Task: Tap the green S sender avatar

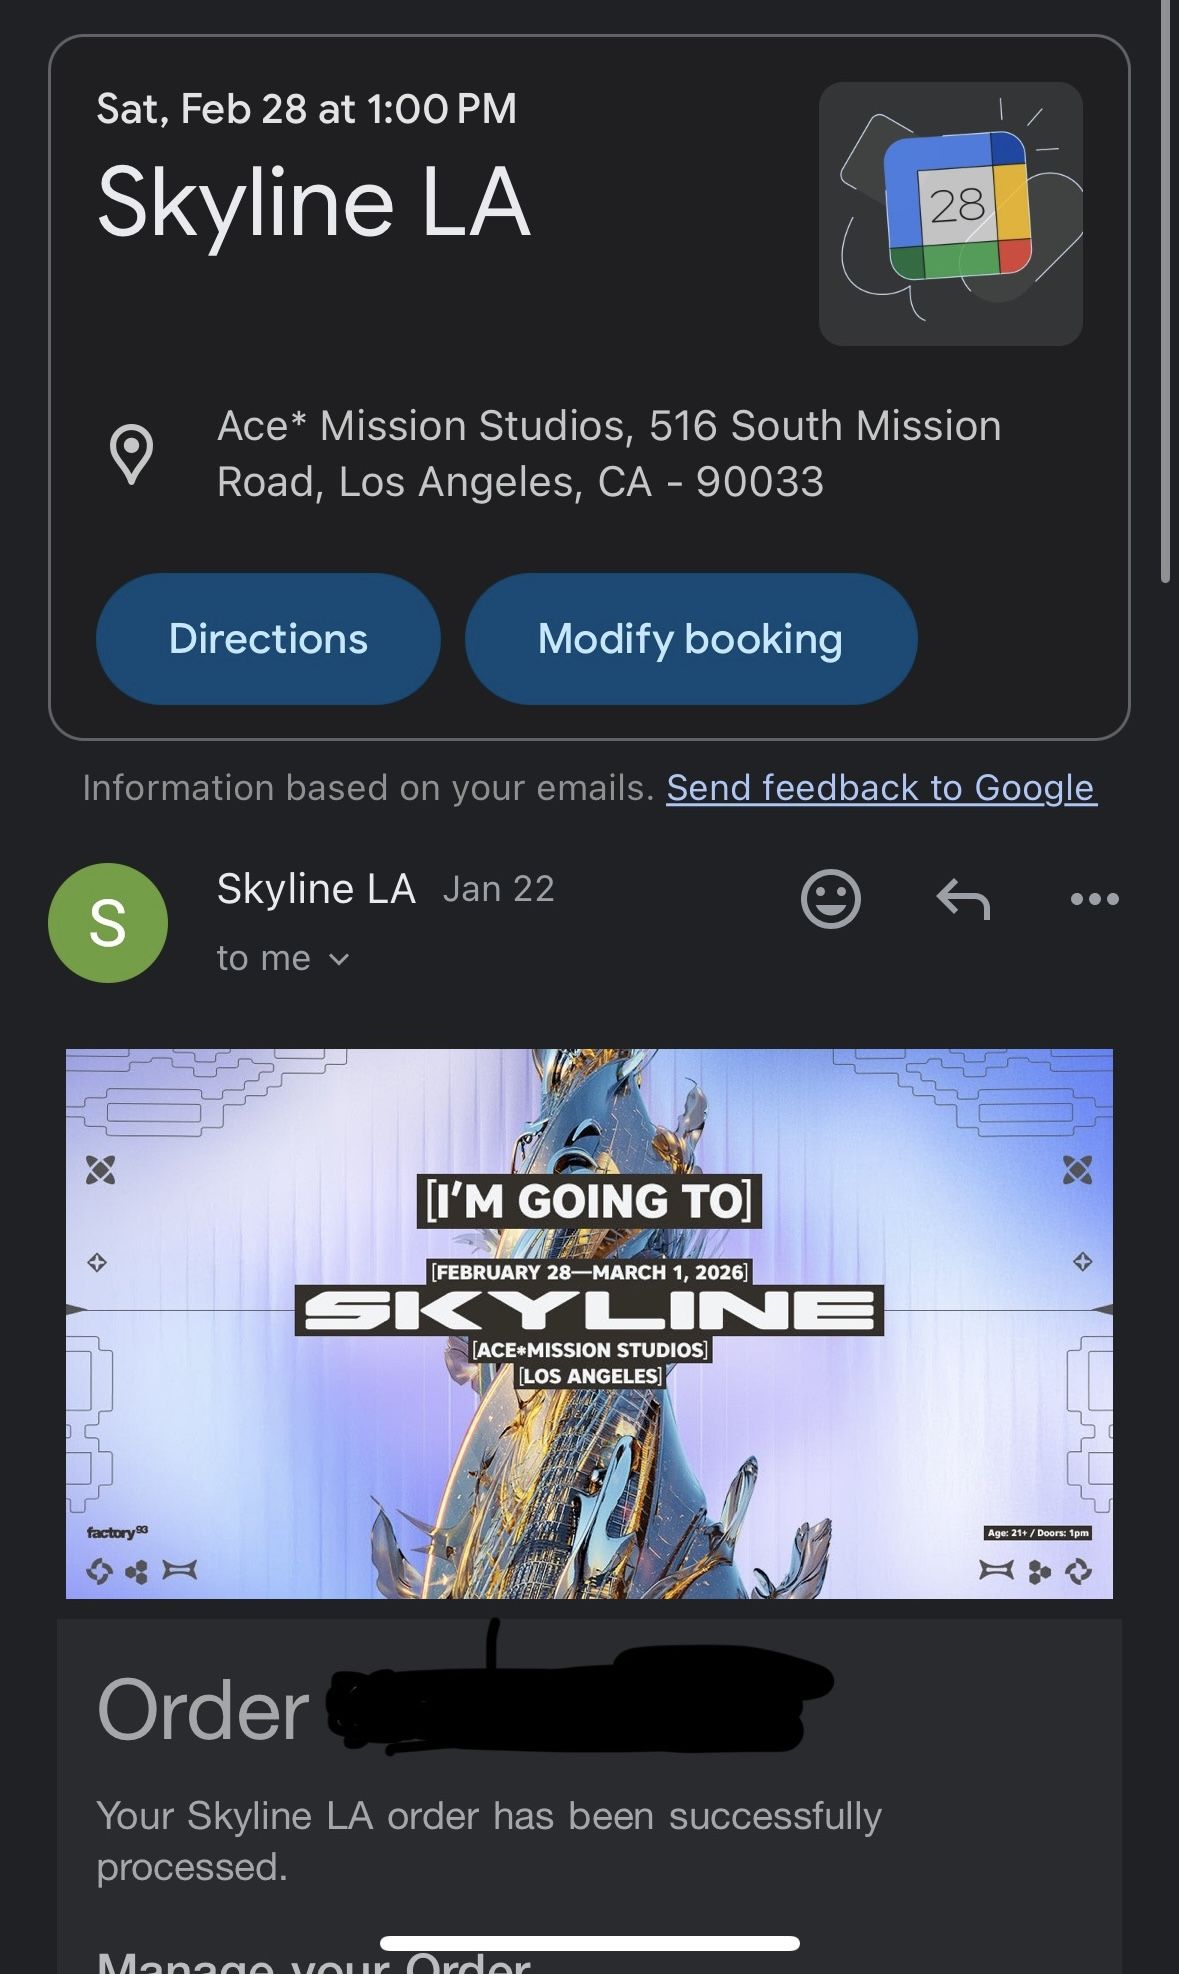Action: pyautogui.click(x=108, y=922)
